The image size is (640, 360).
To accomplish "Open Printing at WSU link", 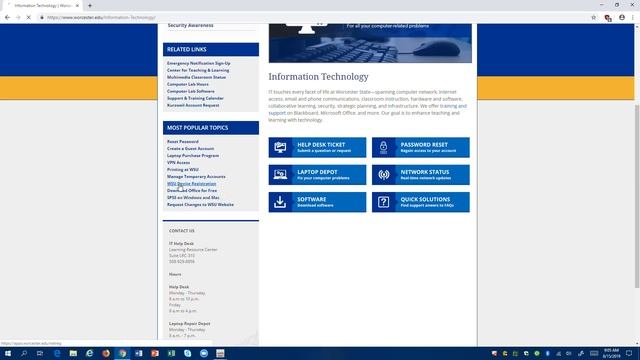I will point(182,169).
